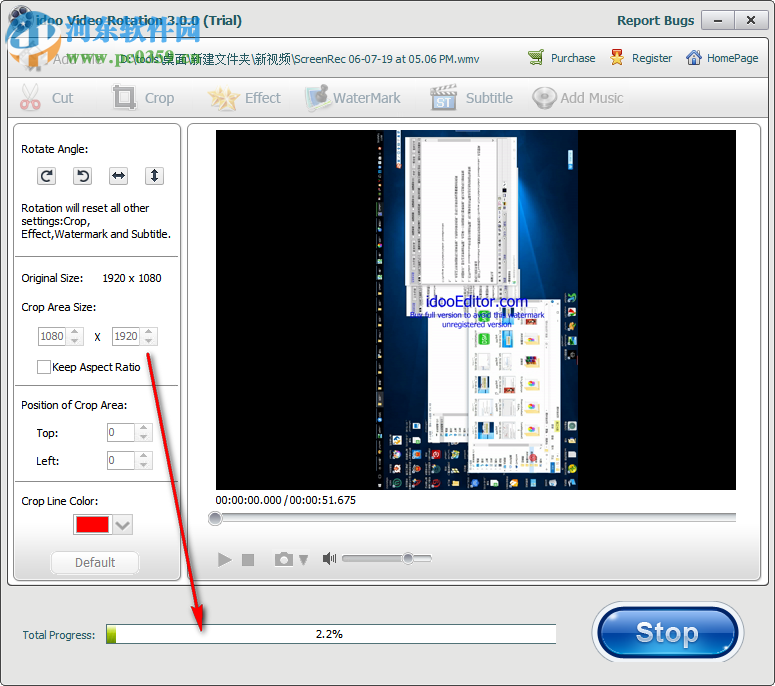This screenshot has height=686, width=775.
Task: Click the Top position input field
Action: (121, 432)
